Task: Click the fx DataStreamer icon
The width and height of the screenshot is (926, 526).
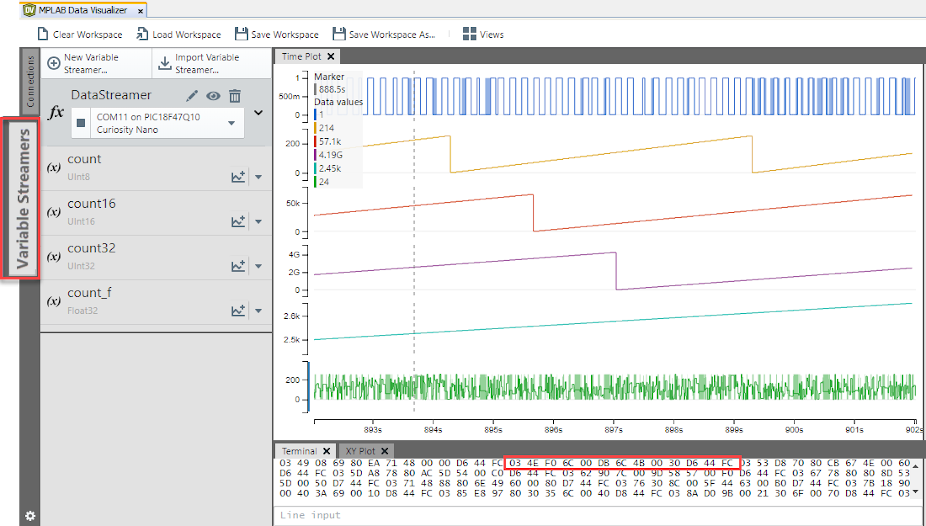Action: [56, 112]
